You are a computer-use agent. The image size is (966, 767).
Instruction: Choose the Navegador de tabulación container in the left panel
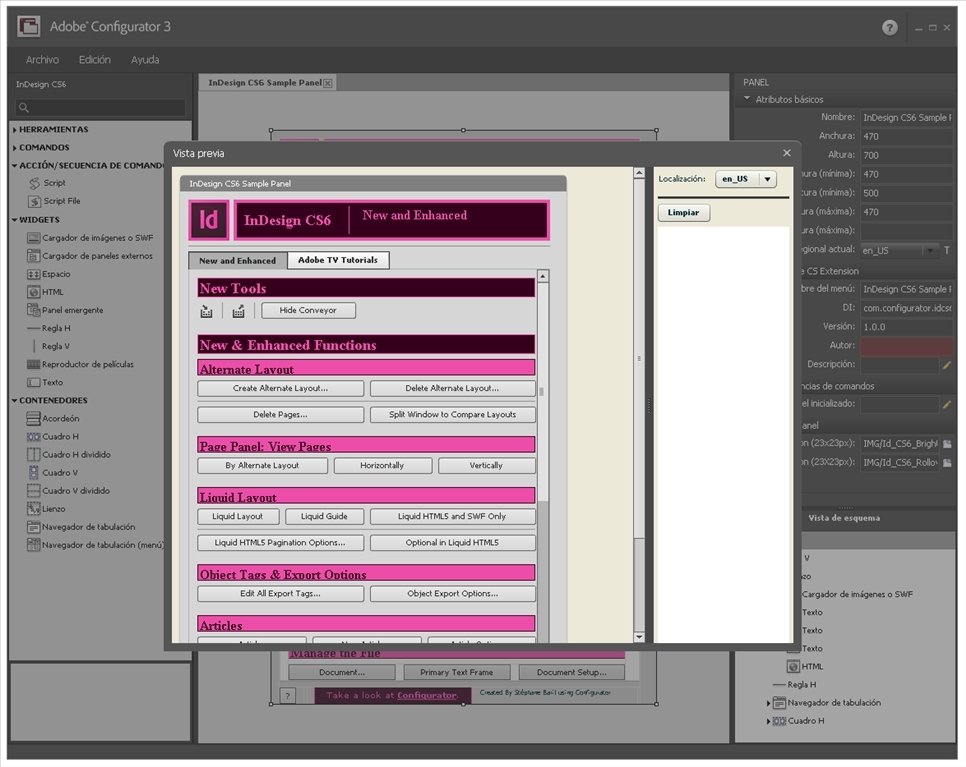tap(81, 527)
